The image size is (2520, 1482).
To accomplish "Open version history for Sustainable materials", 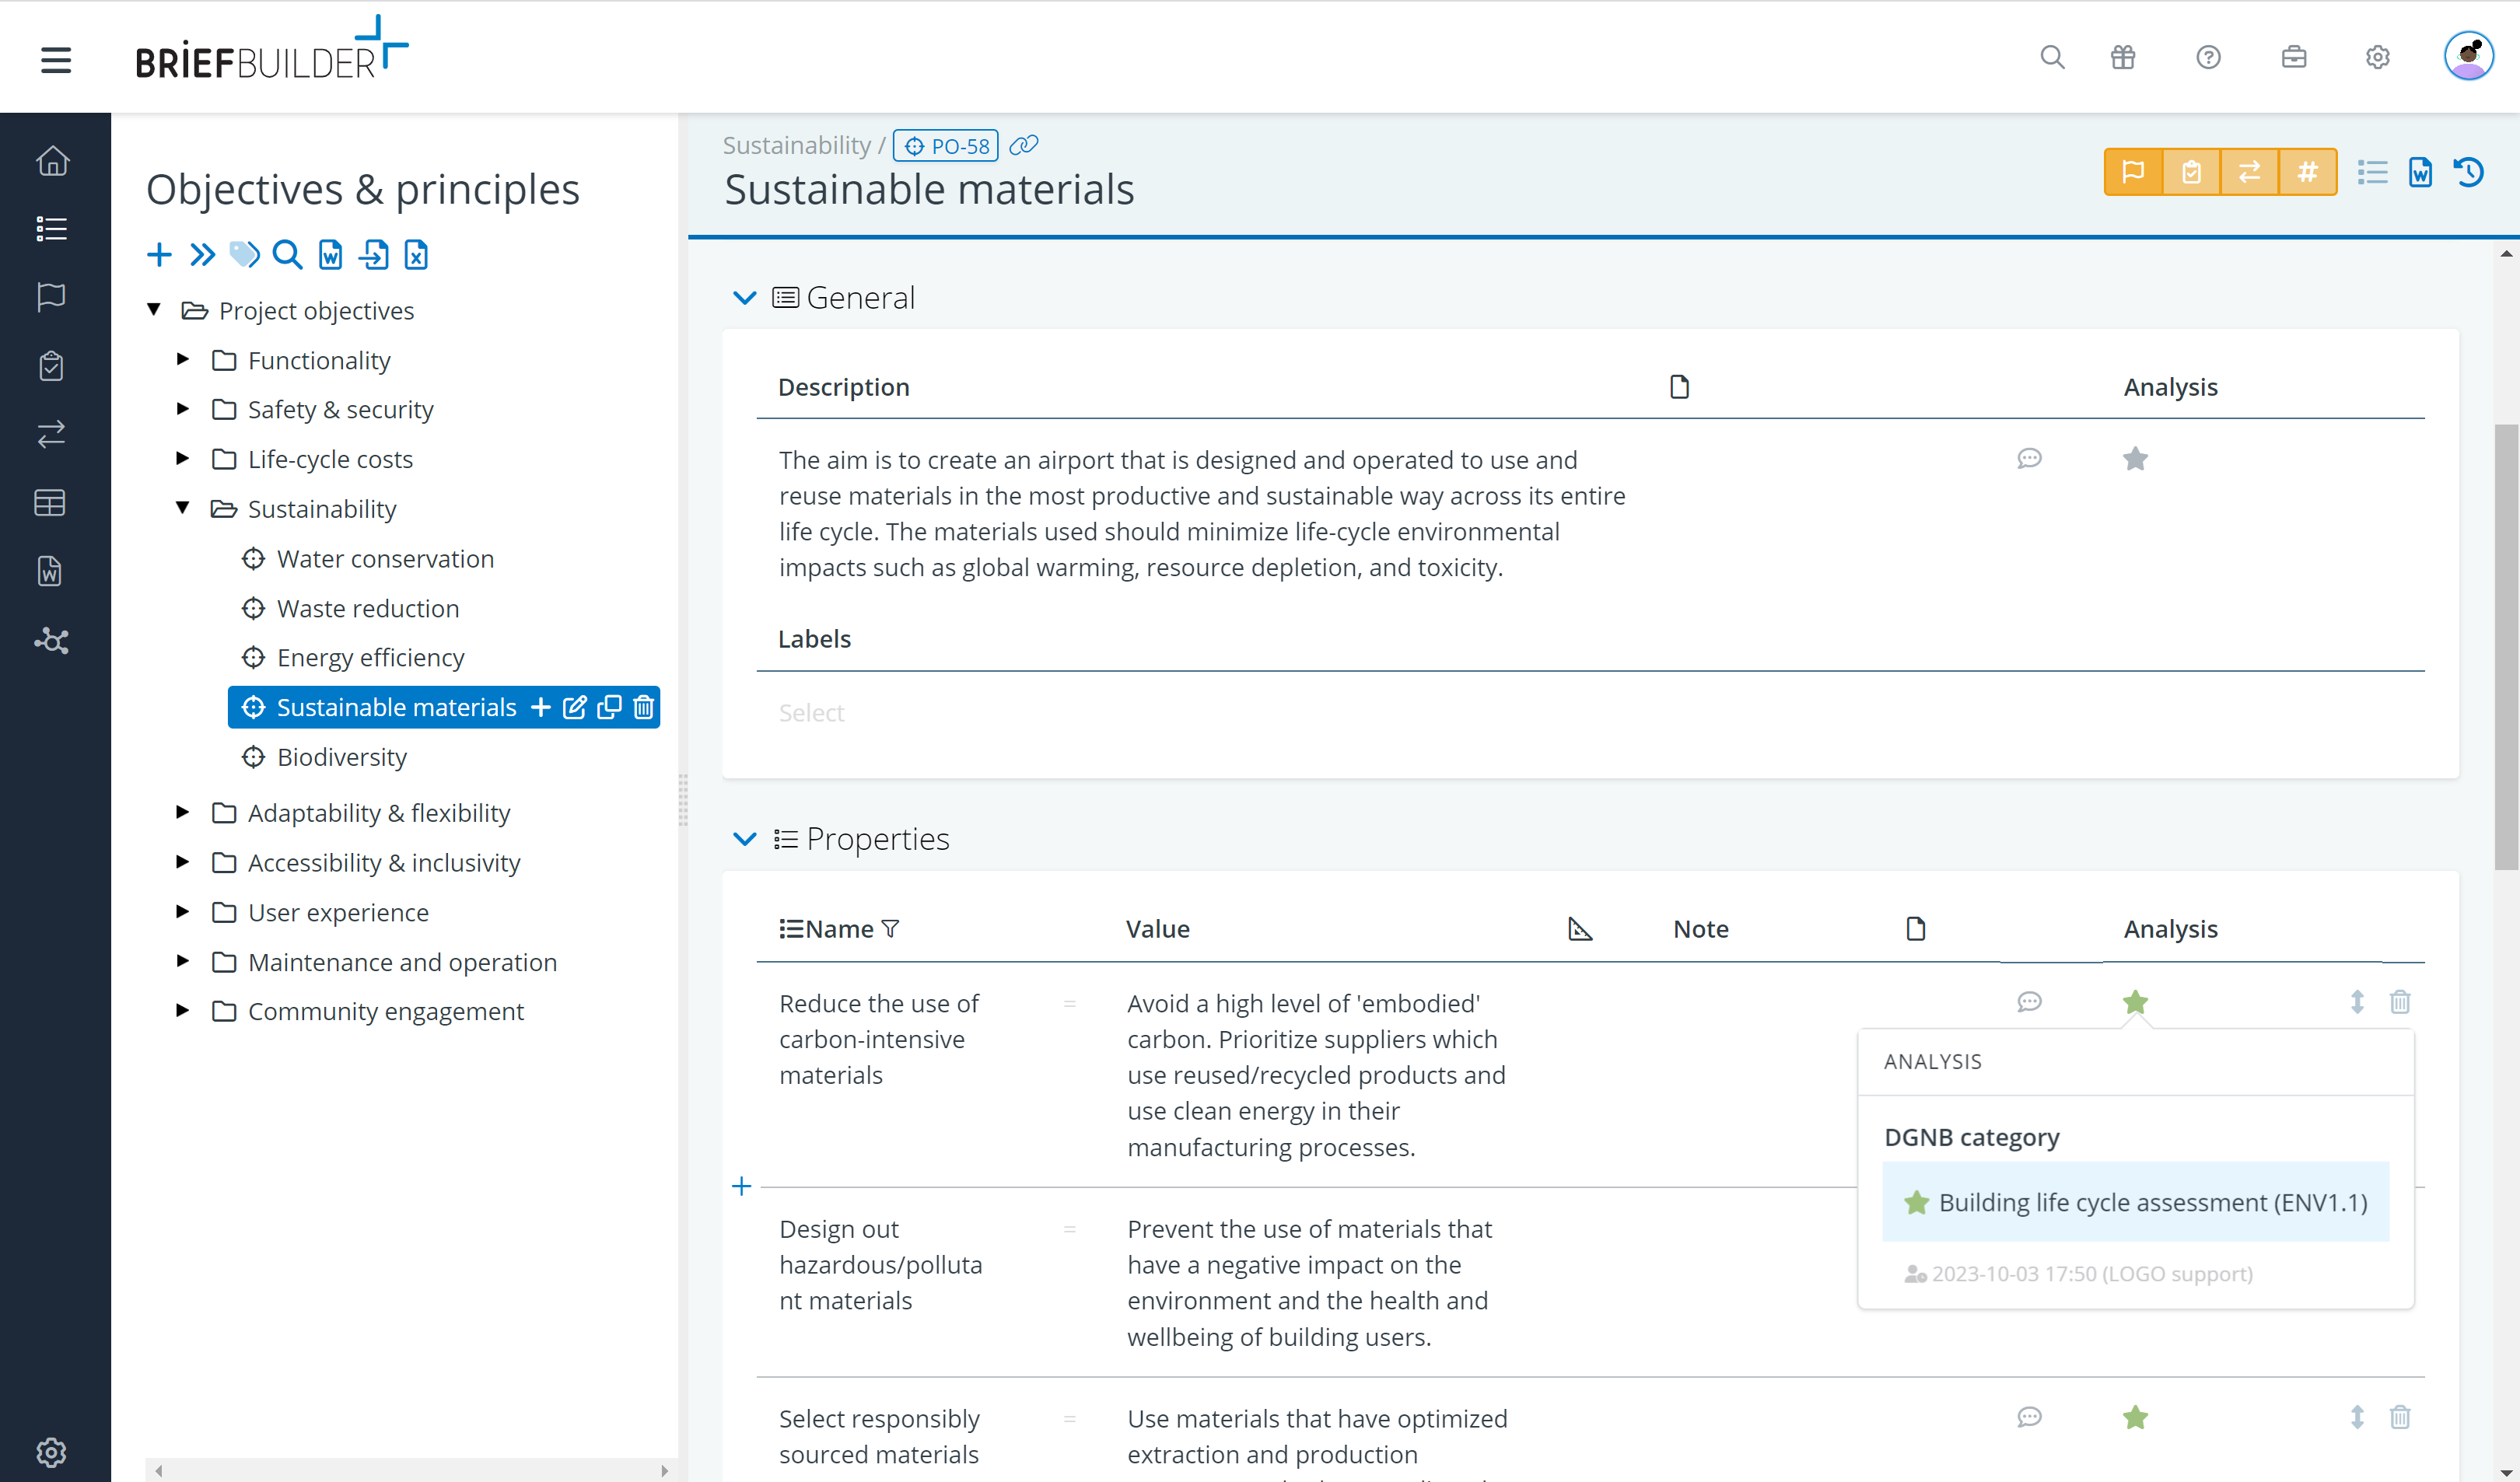I will 2469,172.
